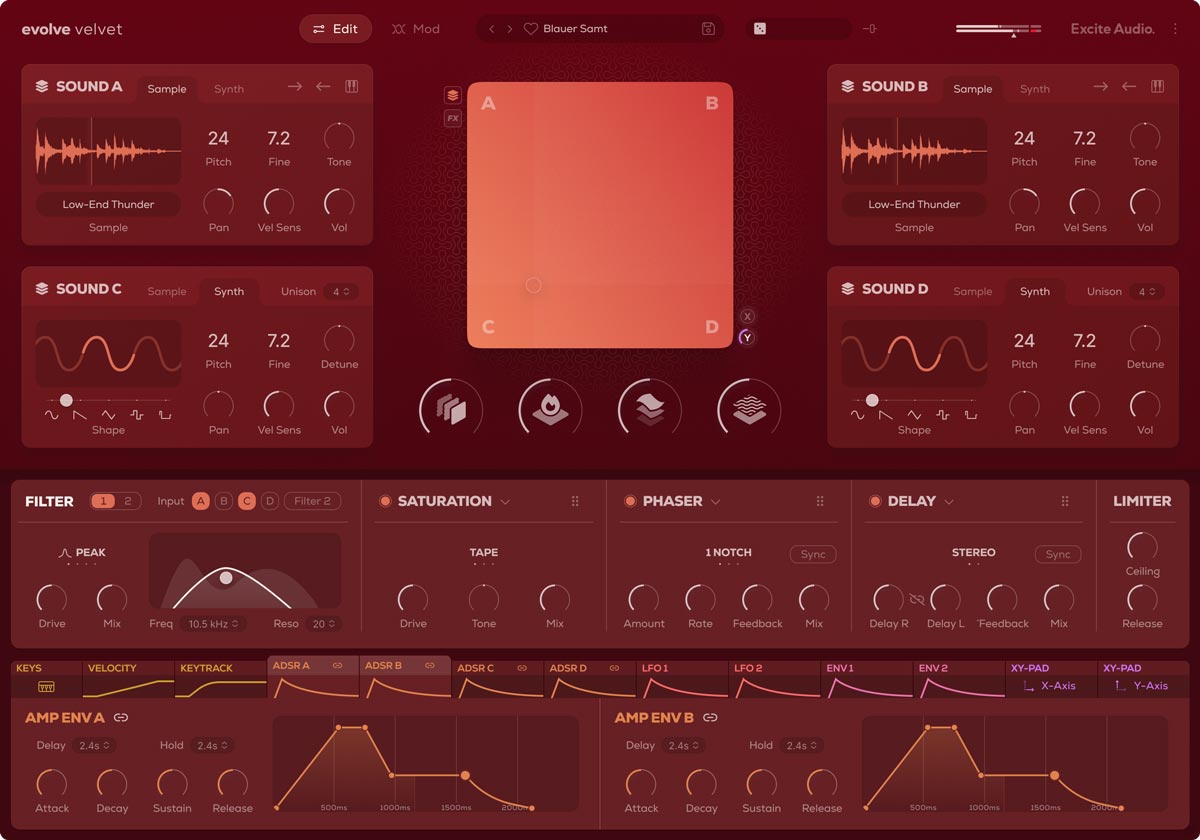Switch Sound B to the Synth tab
This screenshot has height=840, width=1200.
(x=1035, y=88)
